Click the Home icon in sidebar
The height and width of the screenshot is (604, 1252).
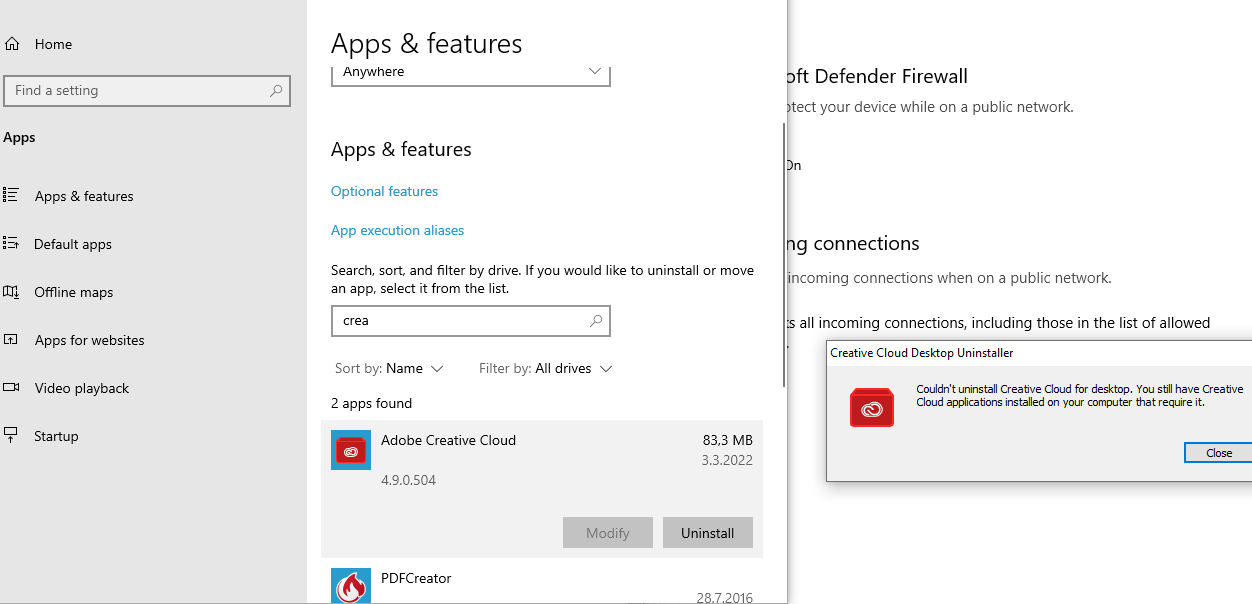point(12,44)
